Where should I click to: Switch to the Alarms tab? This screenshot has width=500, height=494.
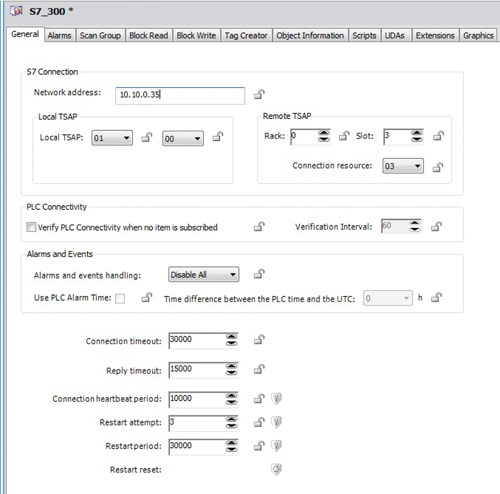(x=59, y=35)
